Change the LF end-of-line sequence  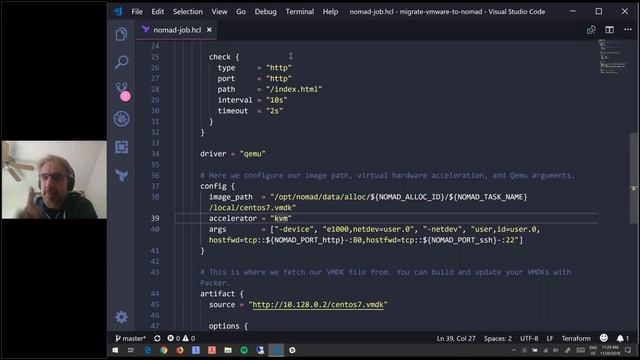click(x=550, y=338)
